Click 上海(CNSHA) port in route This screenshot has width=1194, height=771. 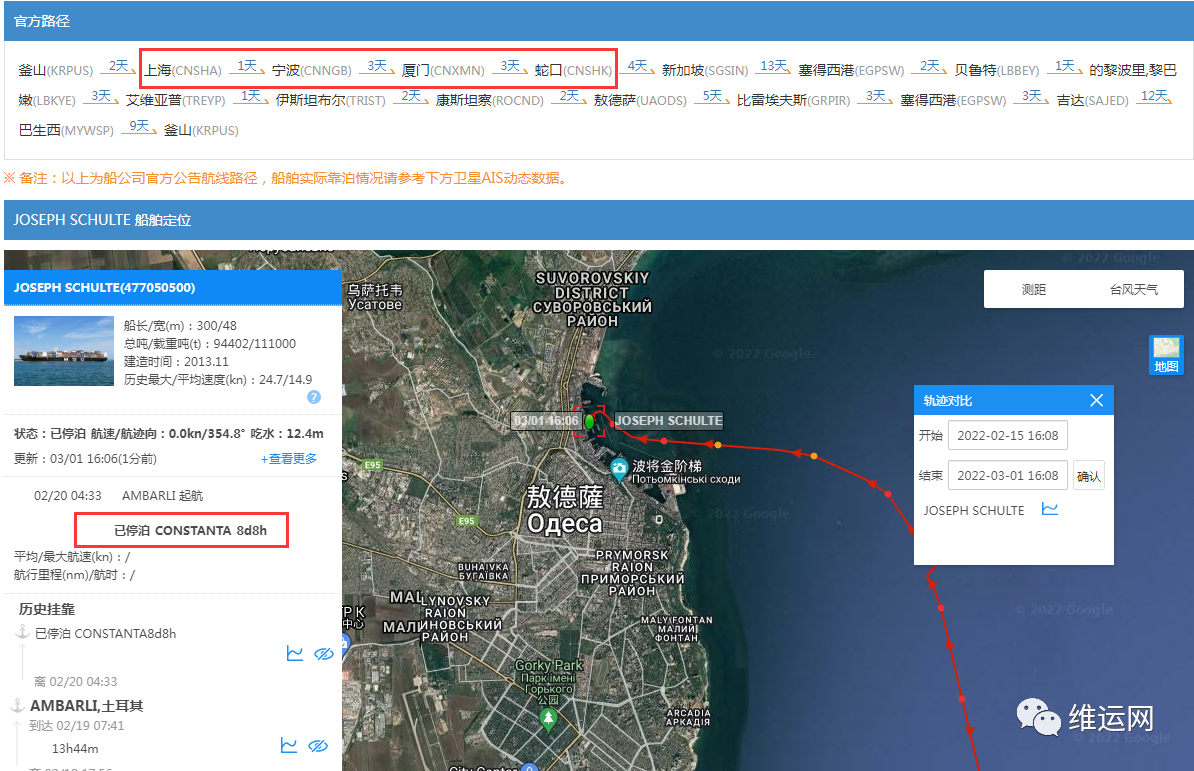click(183, 70)
